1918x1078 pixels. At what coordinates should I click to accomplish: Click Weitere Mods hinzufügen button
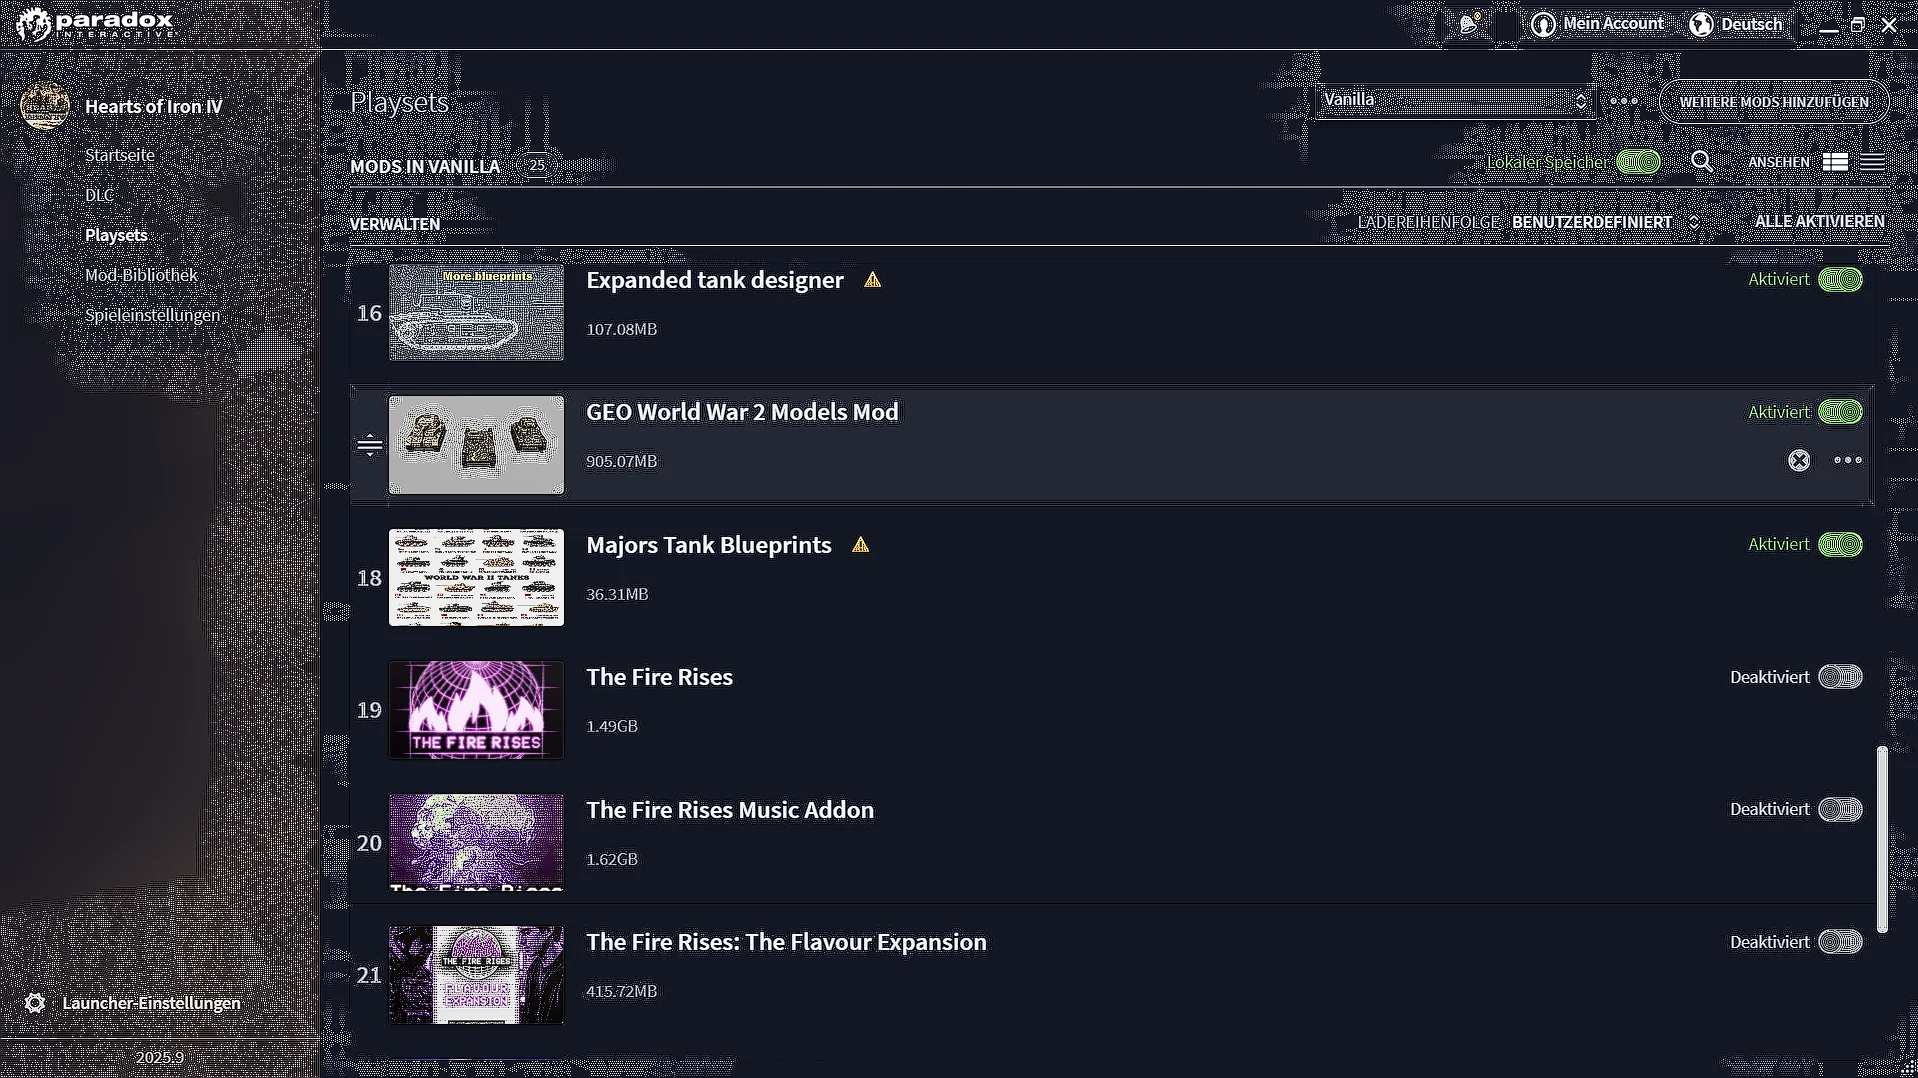click(x=1774, y=102)
